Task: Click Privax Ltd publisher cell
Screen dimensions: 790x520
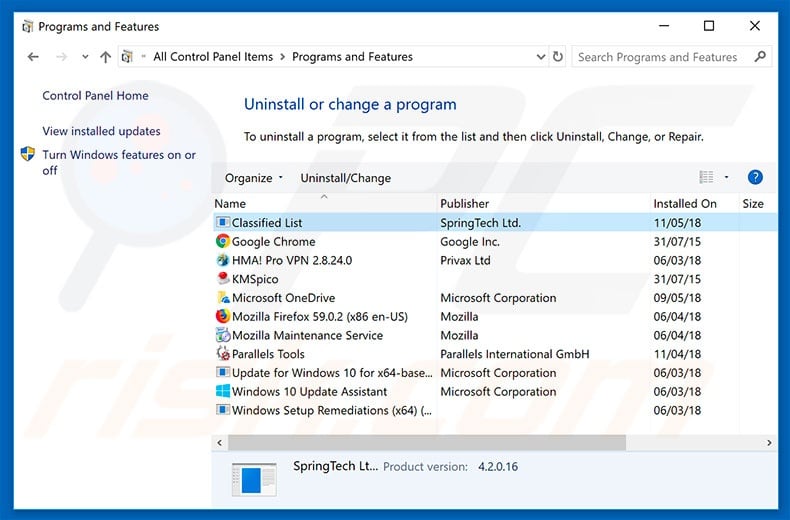Action: click(465, 260)
